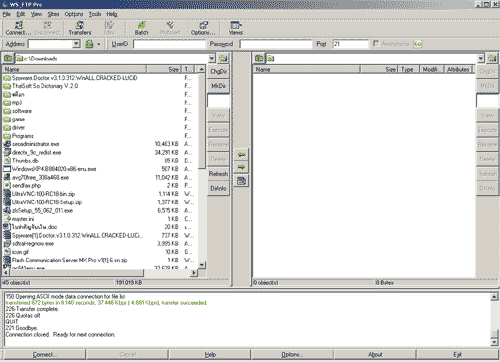Expand the local path dropdown

[212, 58]
